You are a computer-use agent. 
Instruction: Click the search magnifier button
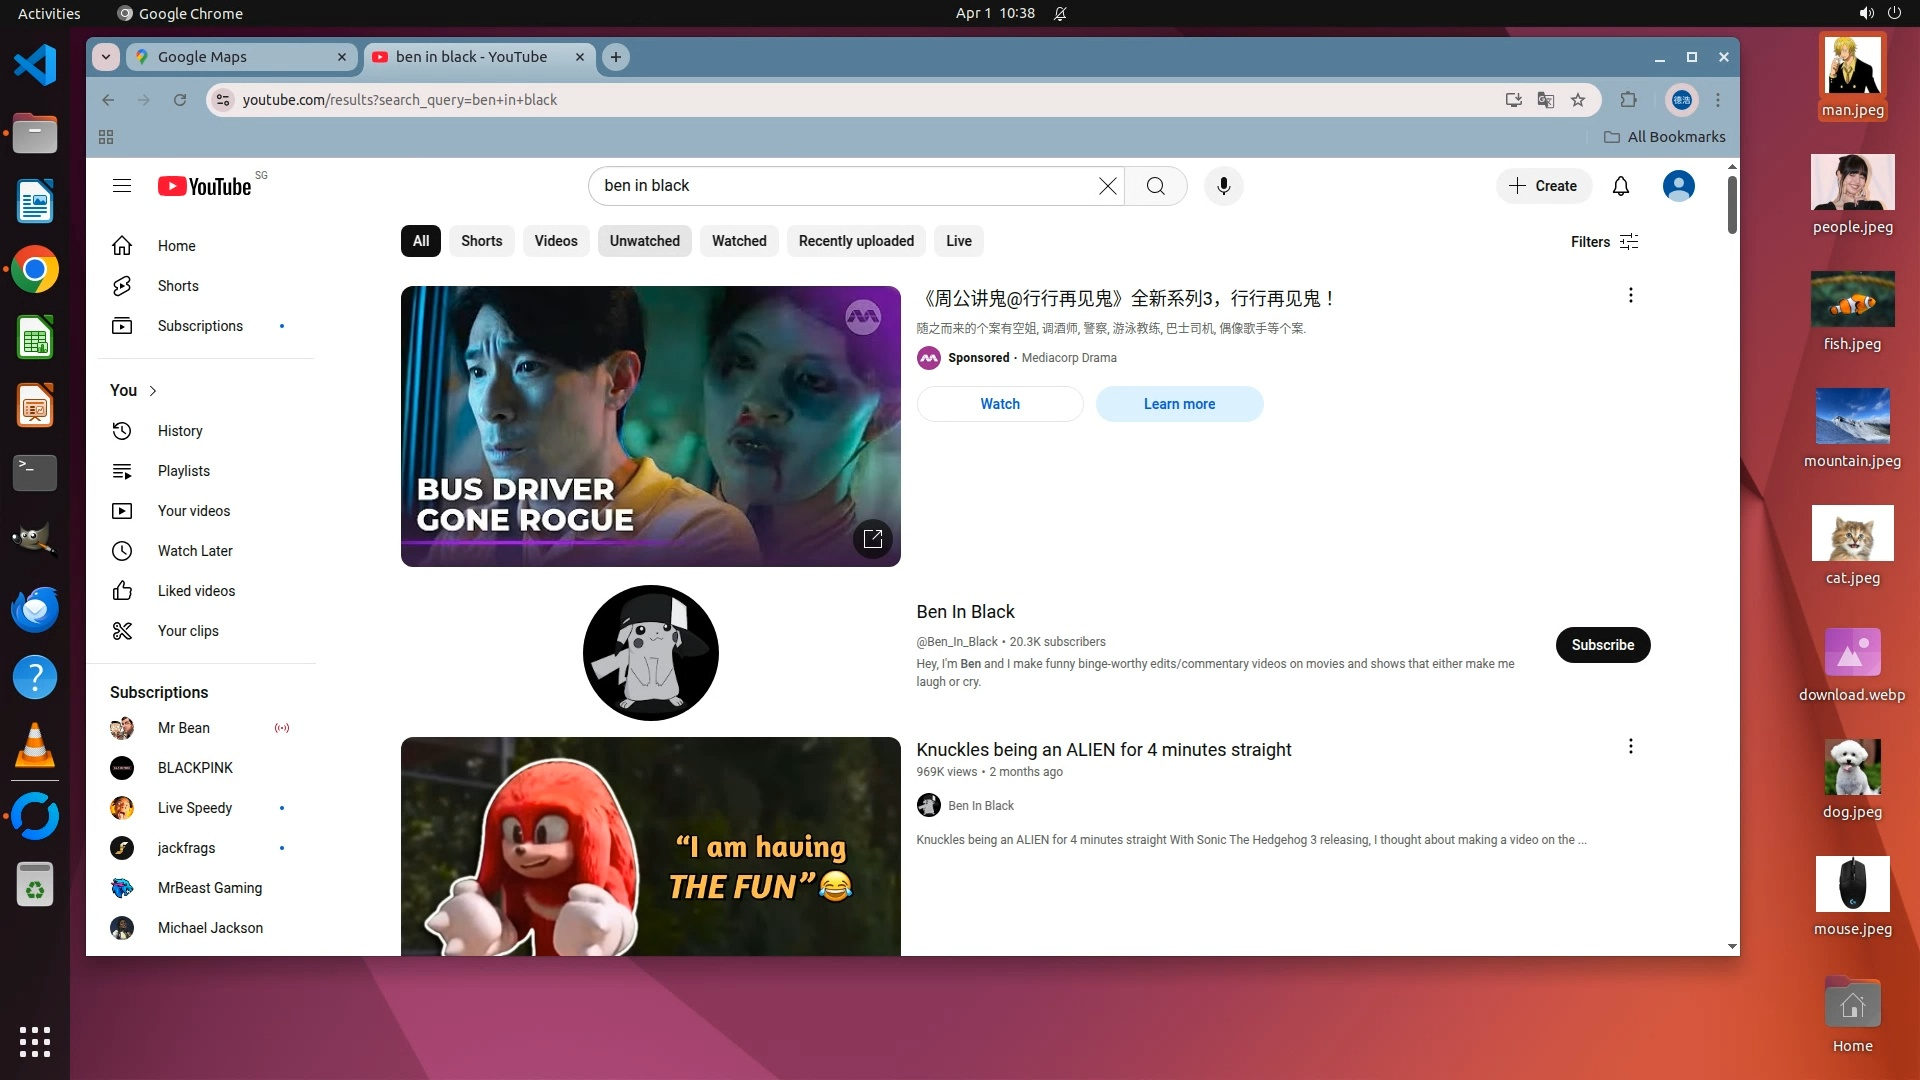[1155, 186]
